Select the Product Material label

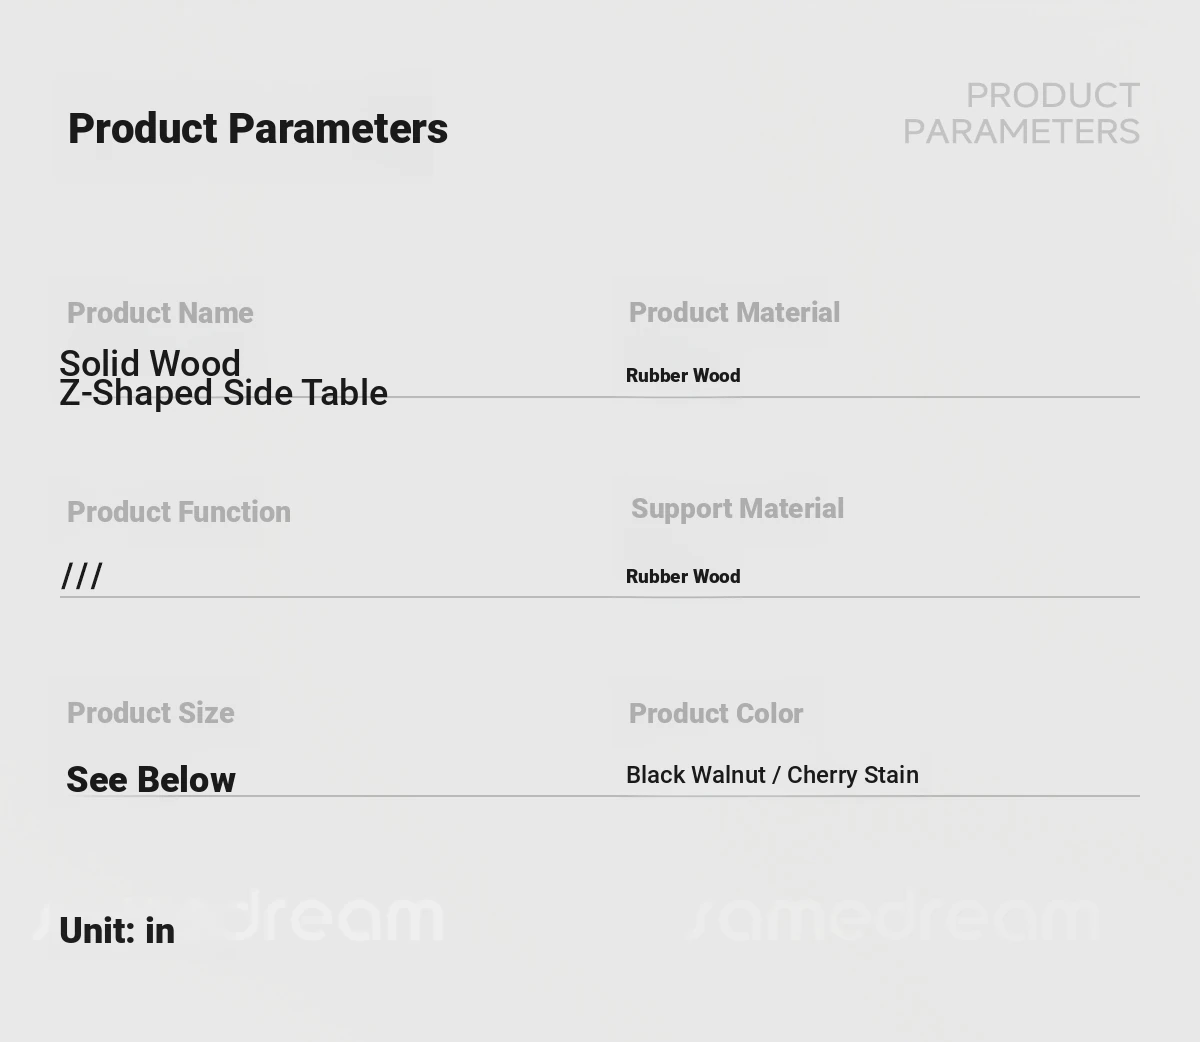[x=734, y=313]
